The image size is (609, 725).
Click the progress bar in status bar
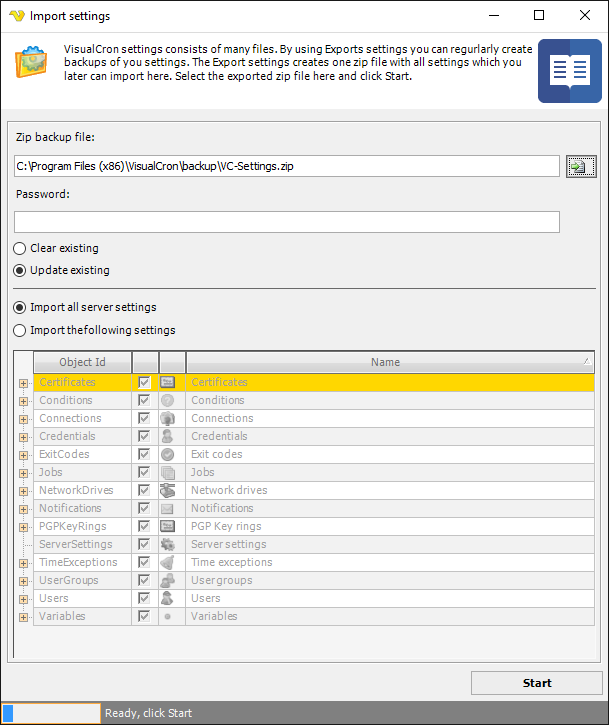coord(51,713)
